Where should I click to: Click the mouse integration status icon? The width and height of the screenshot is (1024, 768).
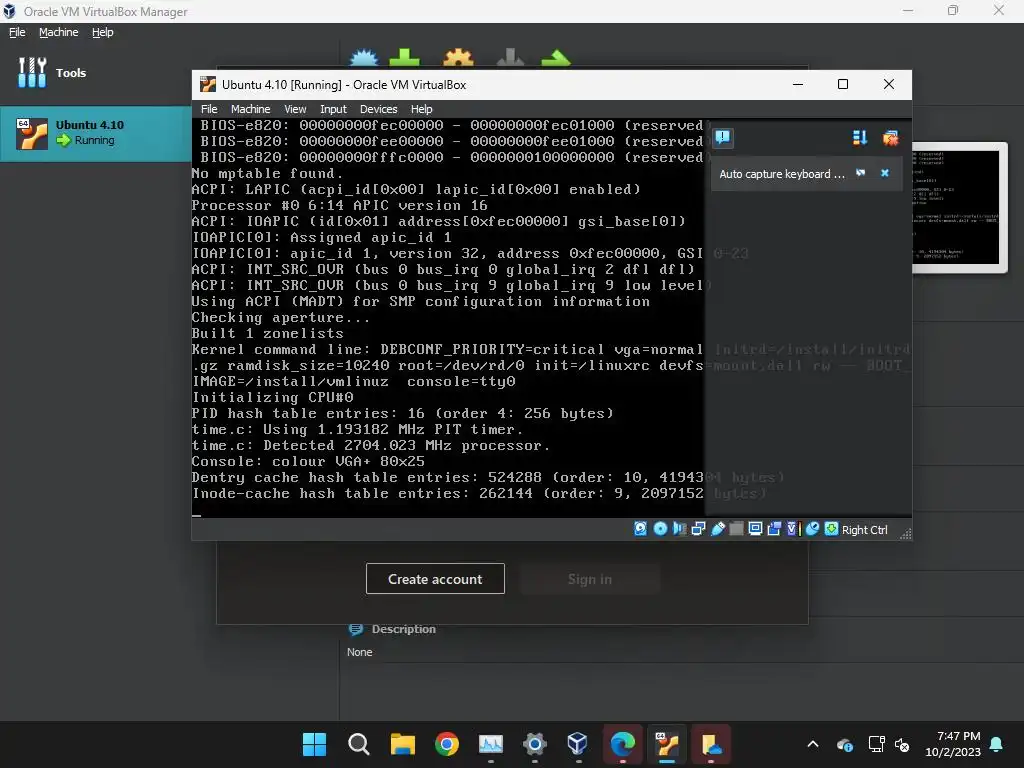tap(812, 529)
